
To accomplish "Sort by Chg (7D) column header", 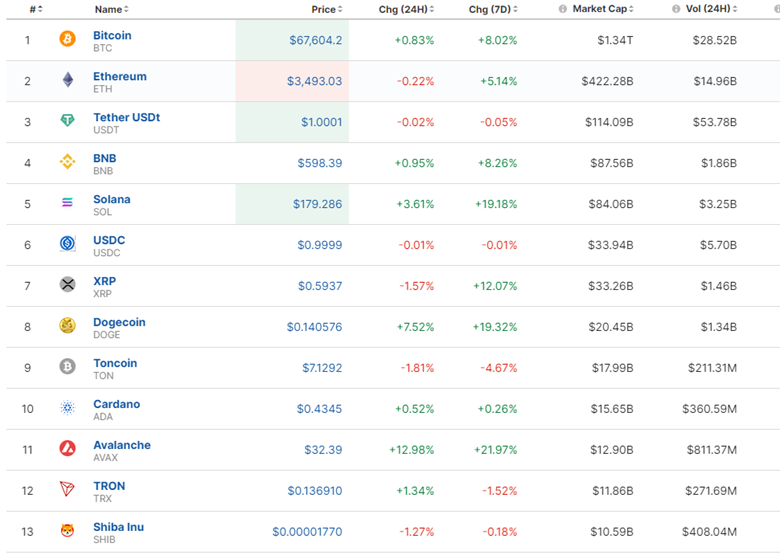I will pyautogui.click(x=493, y=9).
